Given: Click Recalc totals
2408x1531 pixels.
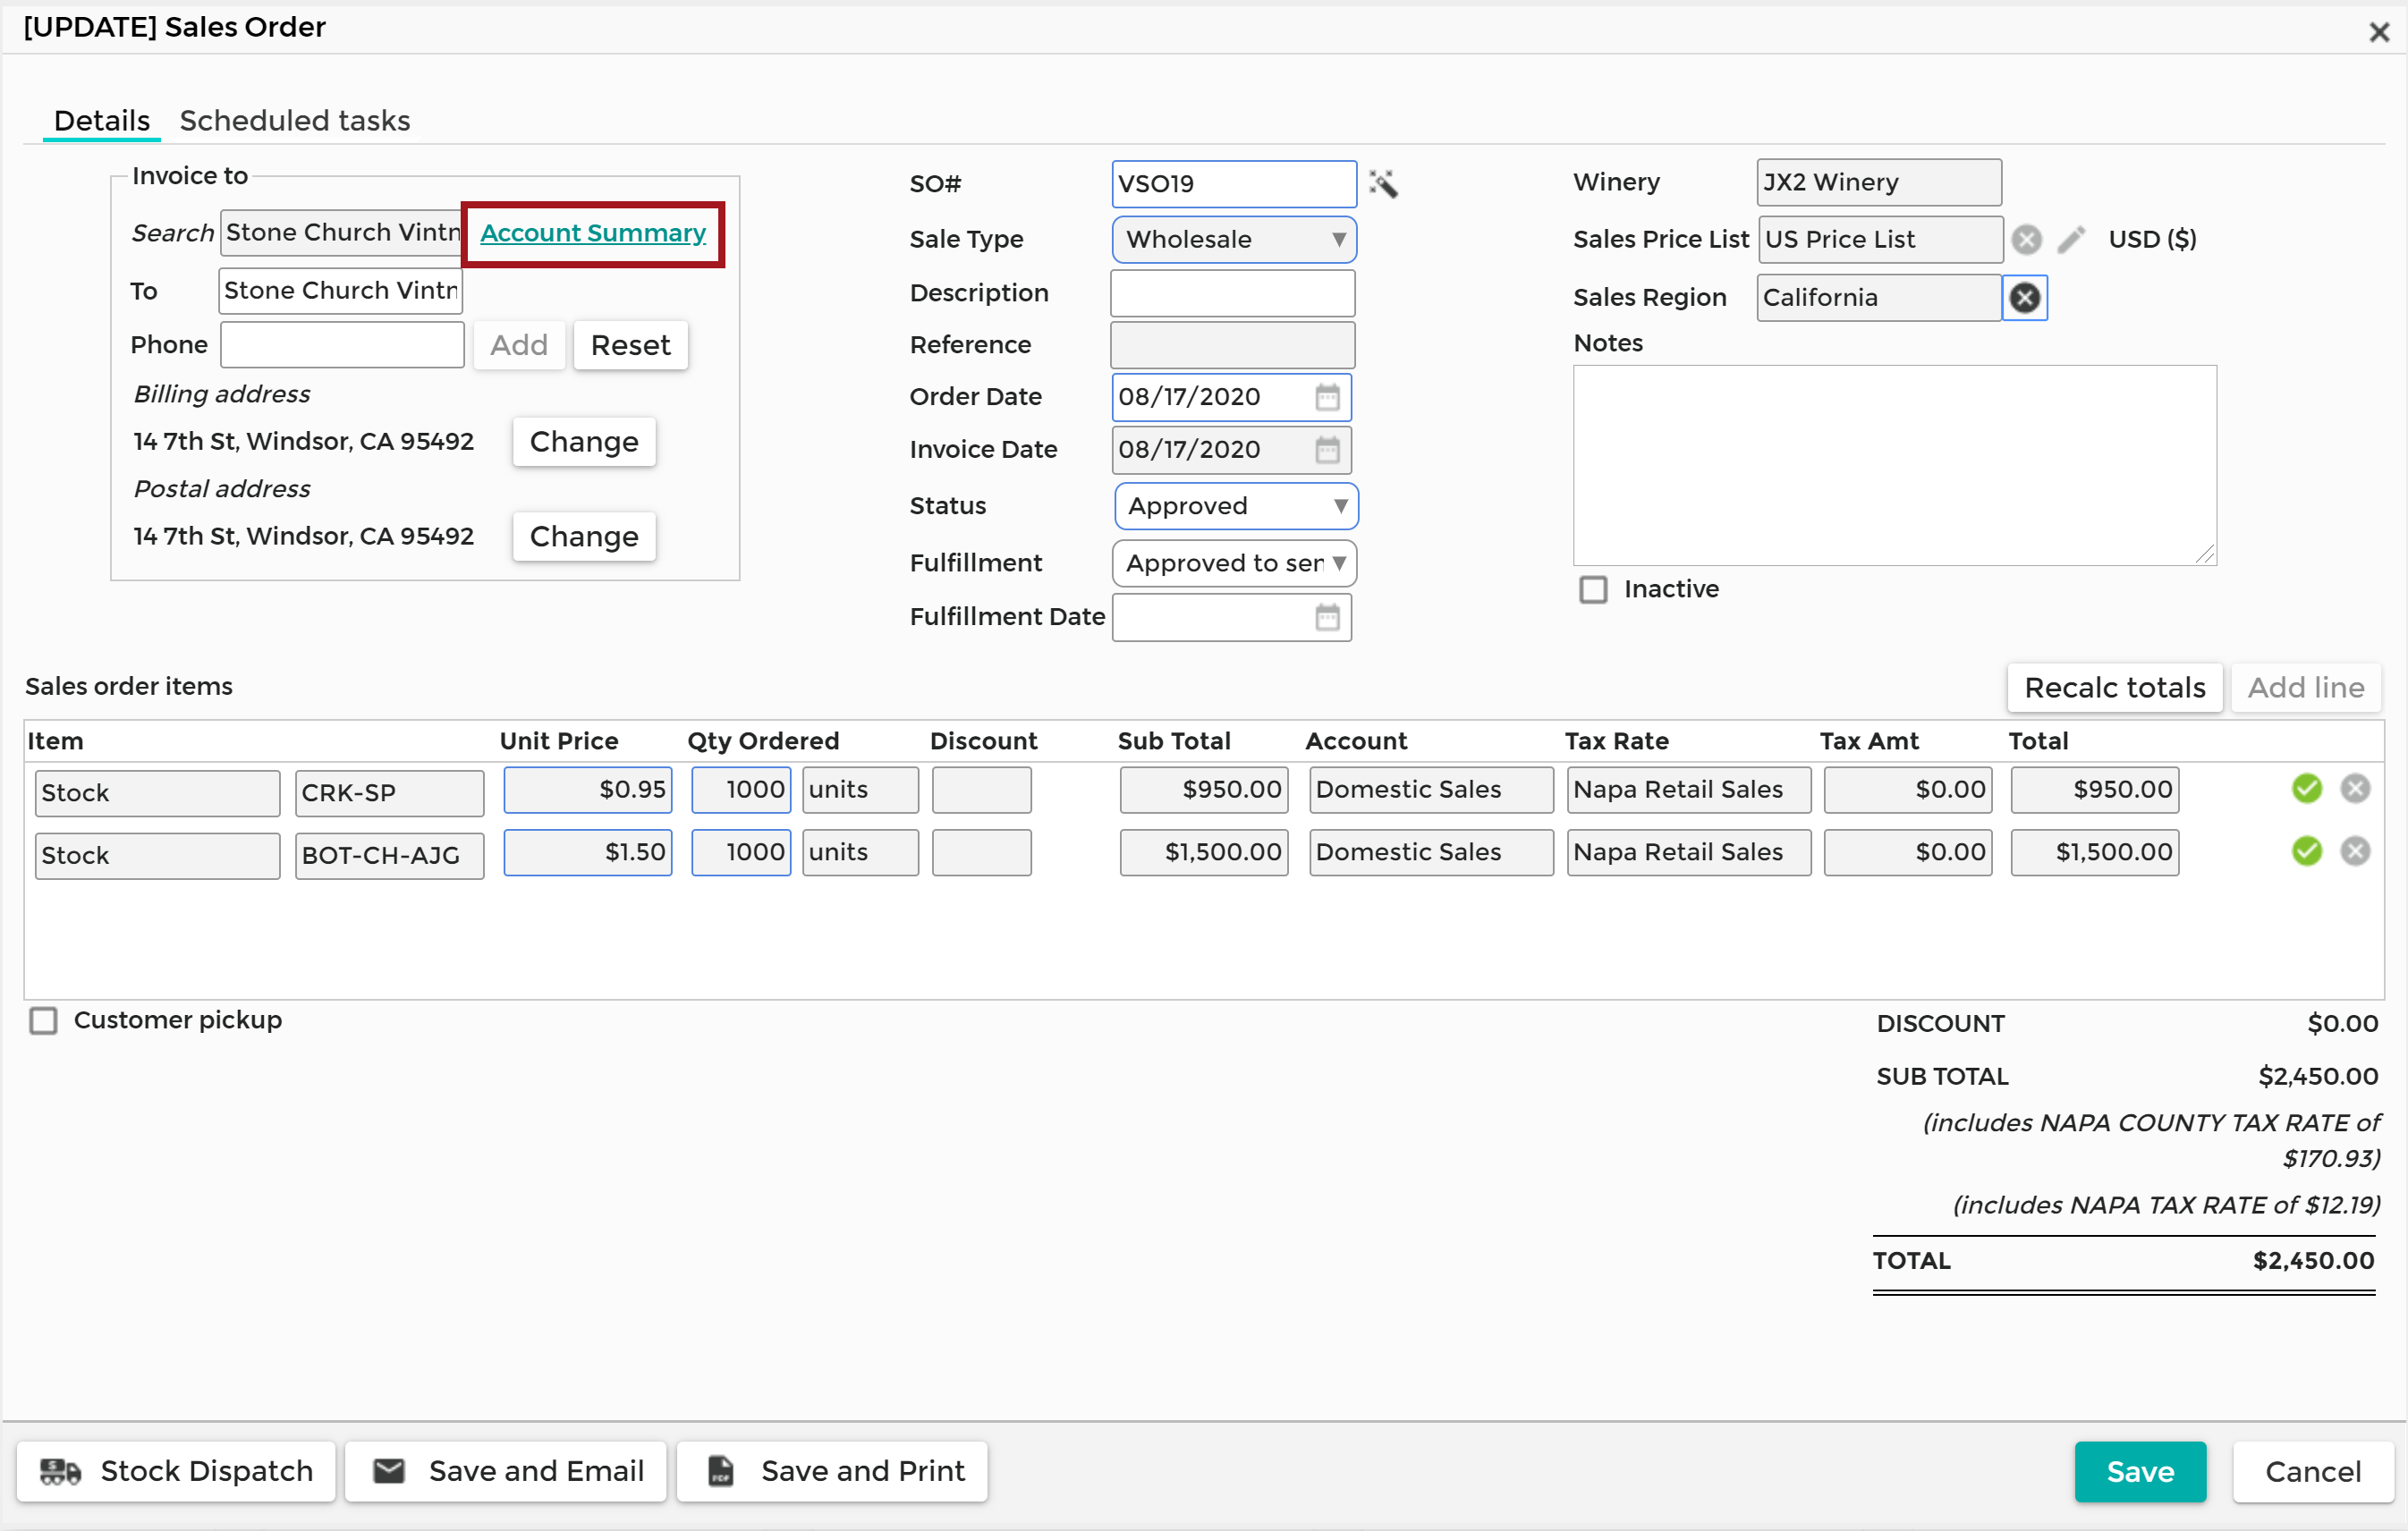Looking at the screenshot, I should pos(2114,688).
